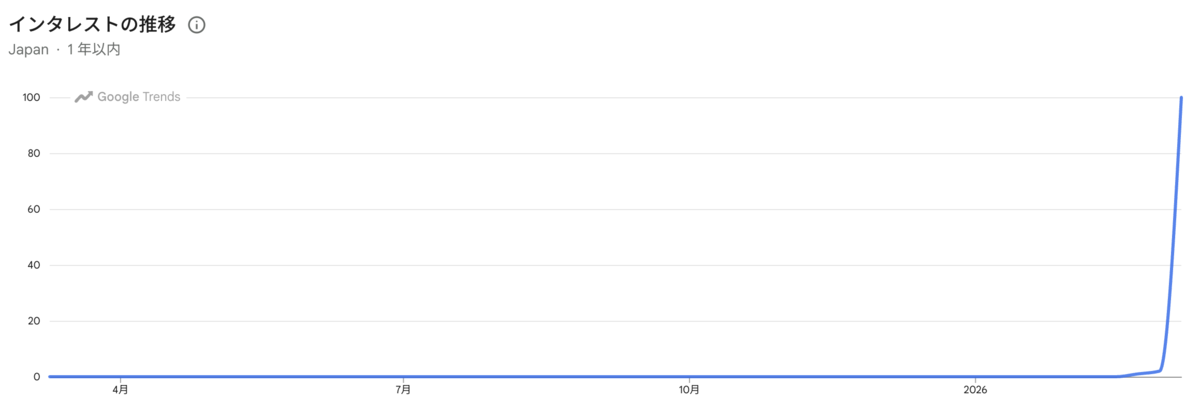
Task: Select the 10月 label on the x-axis
Action: (688, 389)
